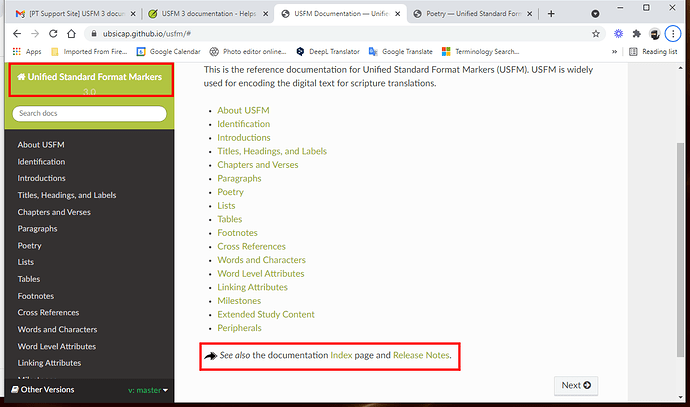The height and width of the screenshot is (407, 690).
Task: Click Other Versions book icon
Action: 15,389
